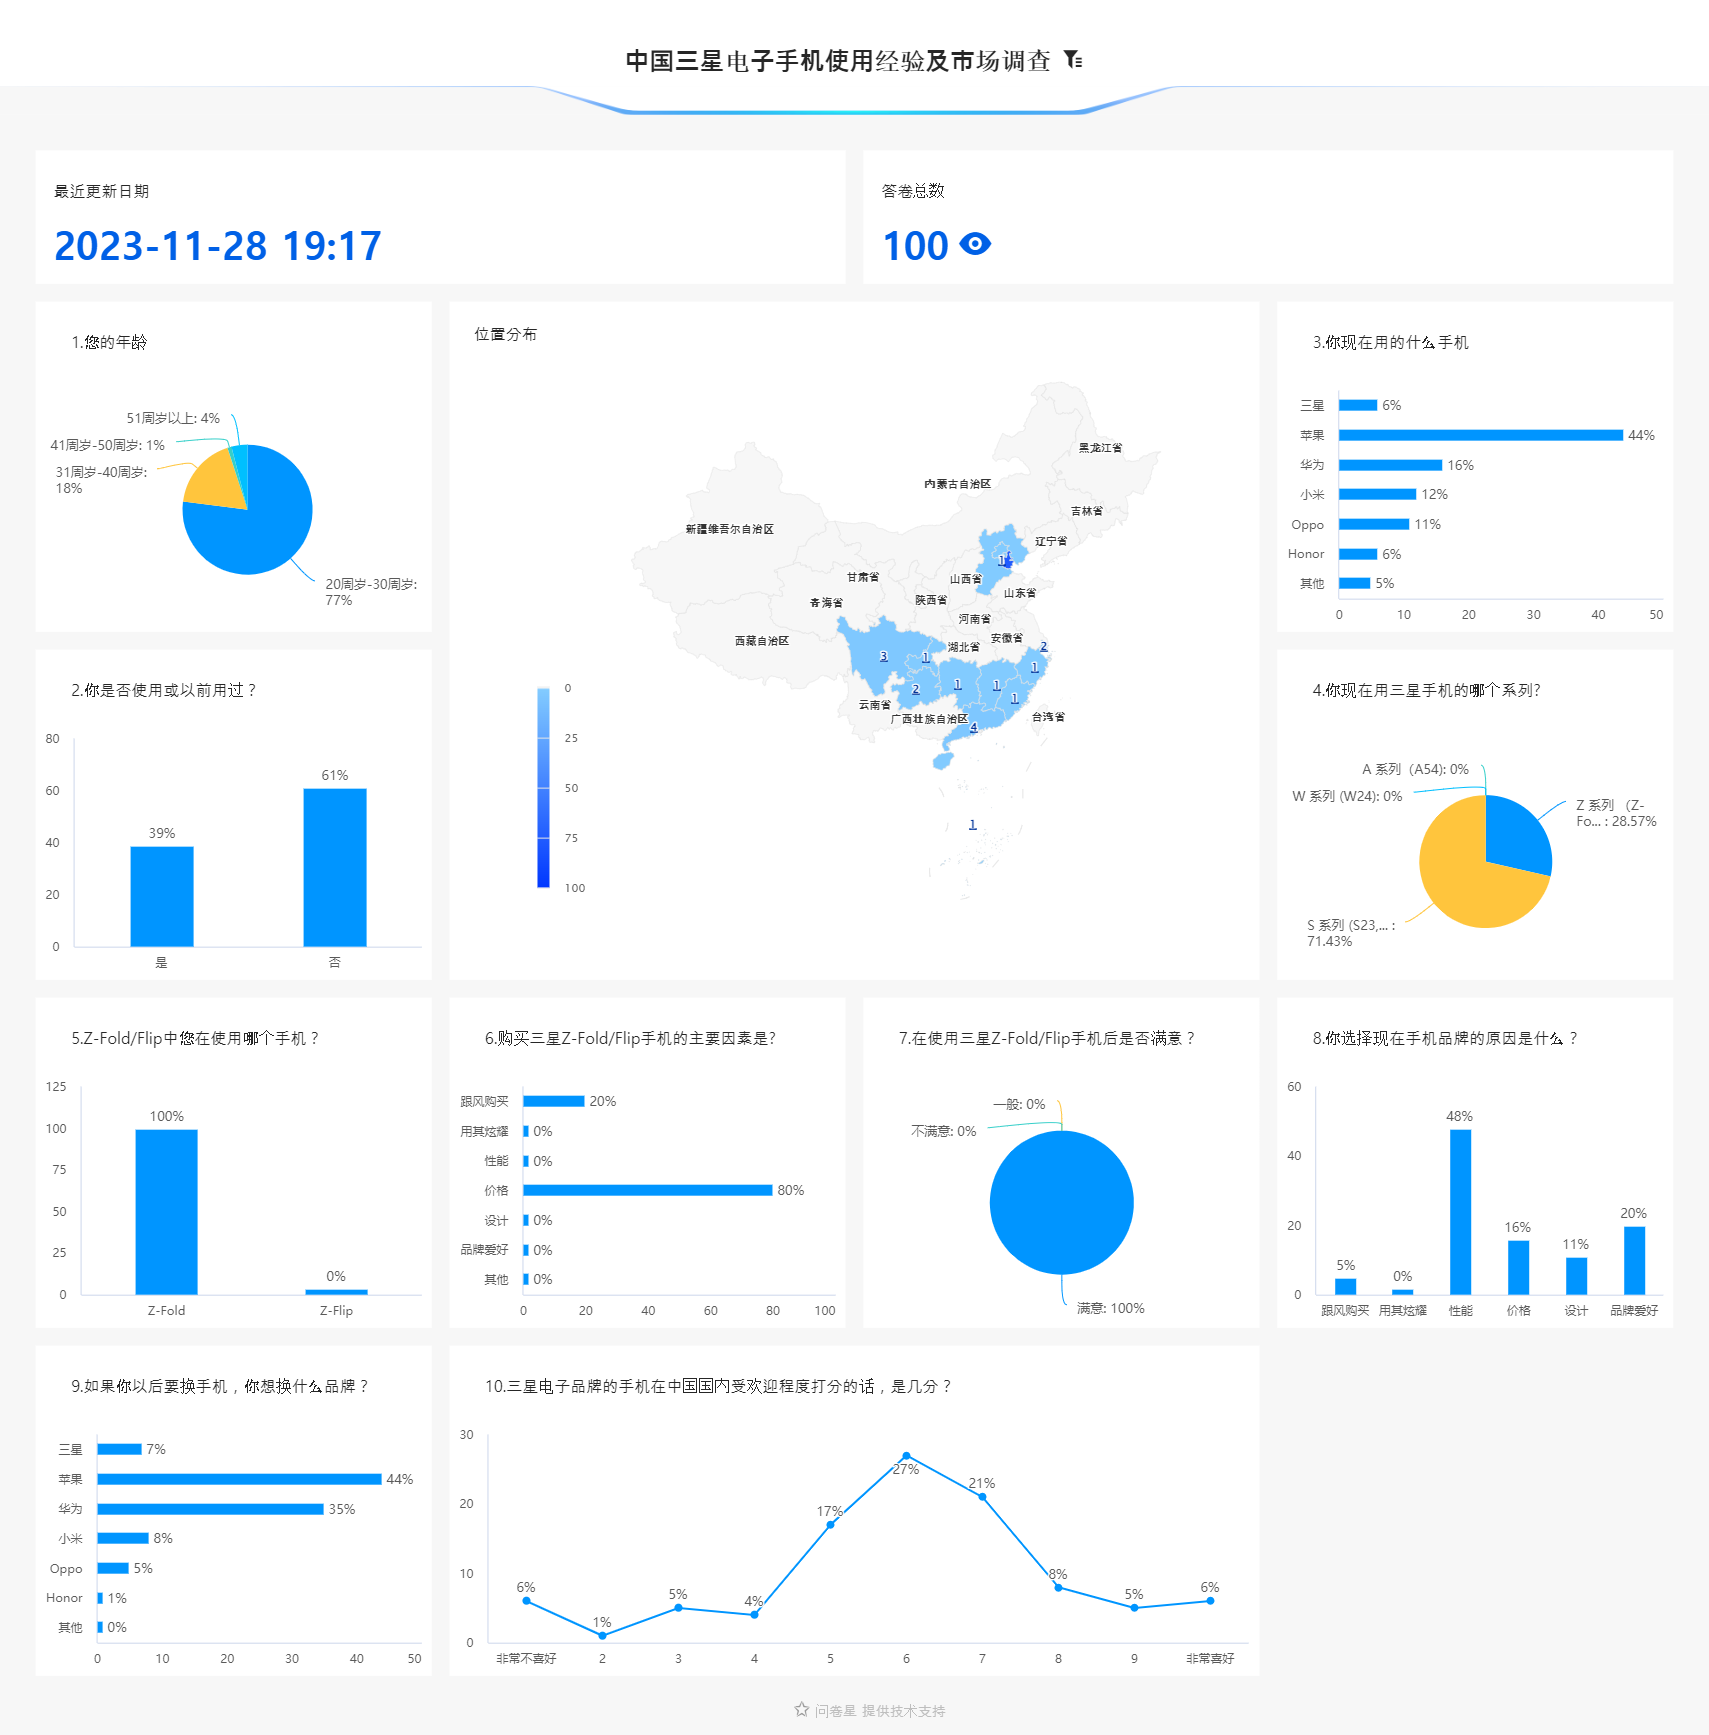Click the 最近更新日期 label

[x=101, y=191]
